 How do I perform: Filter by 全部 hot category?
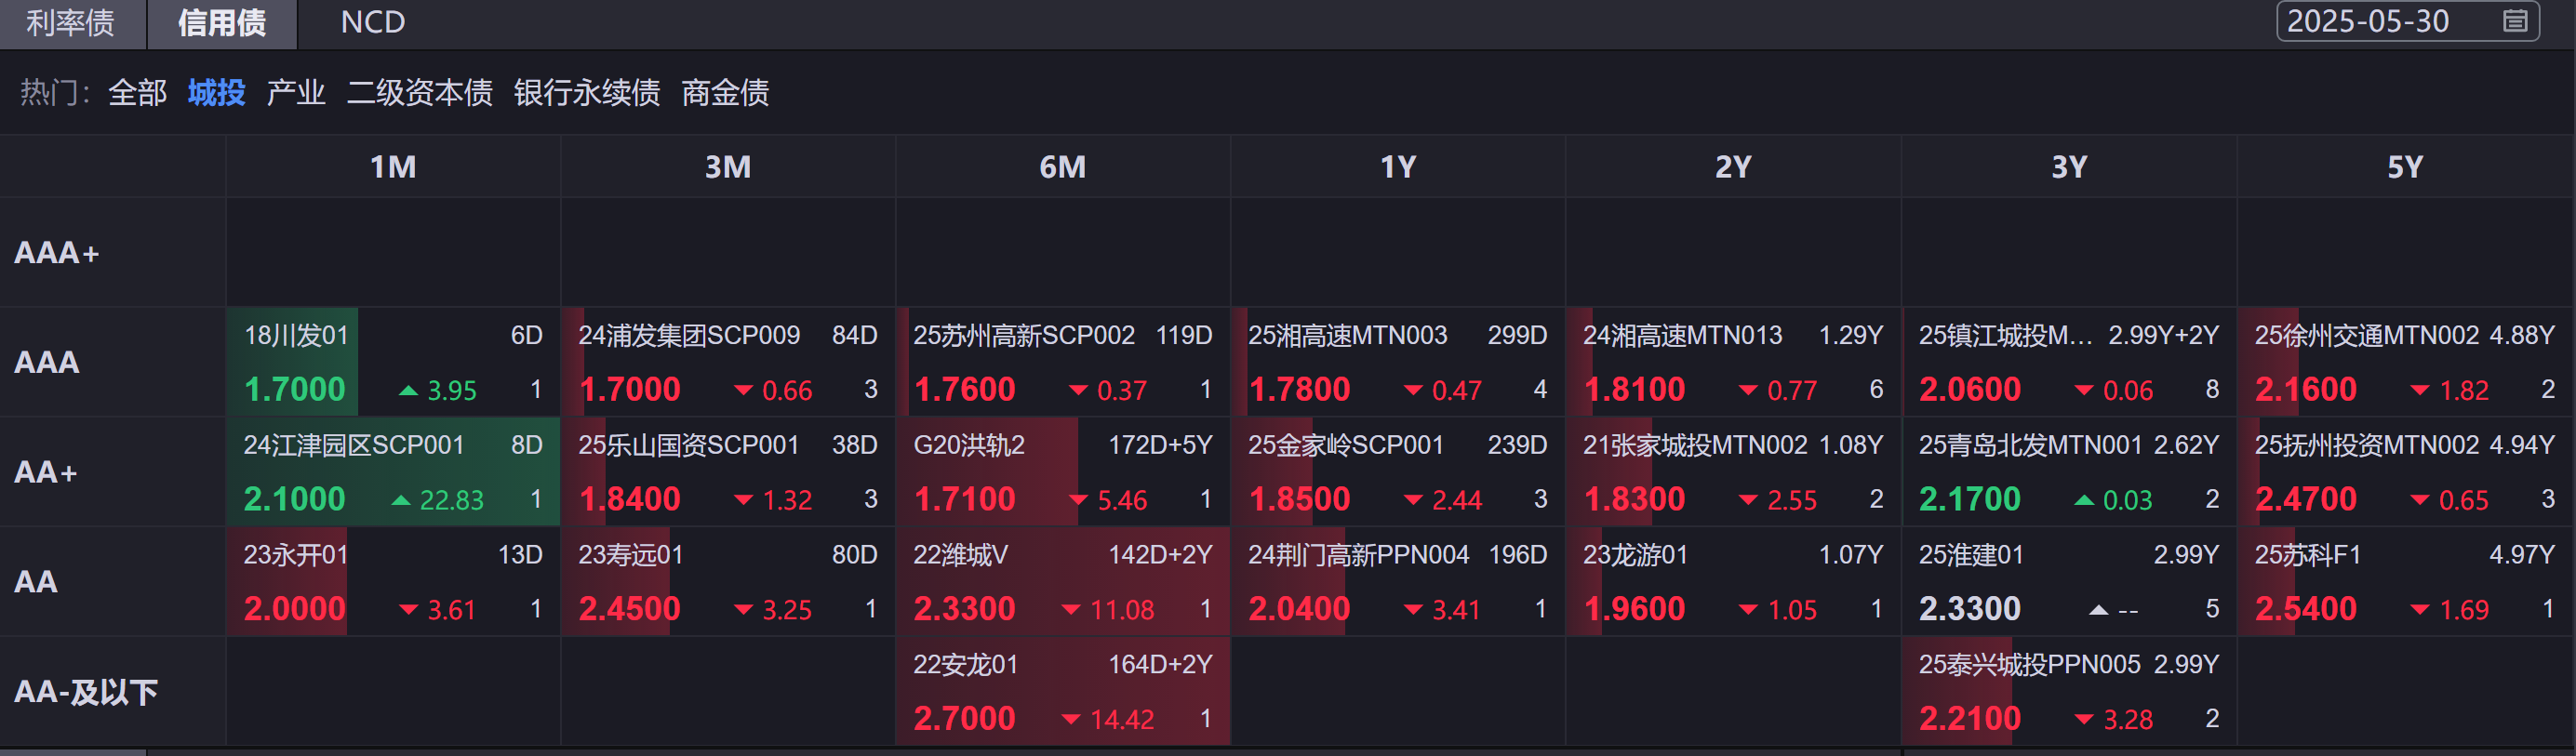[137, 93]
